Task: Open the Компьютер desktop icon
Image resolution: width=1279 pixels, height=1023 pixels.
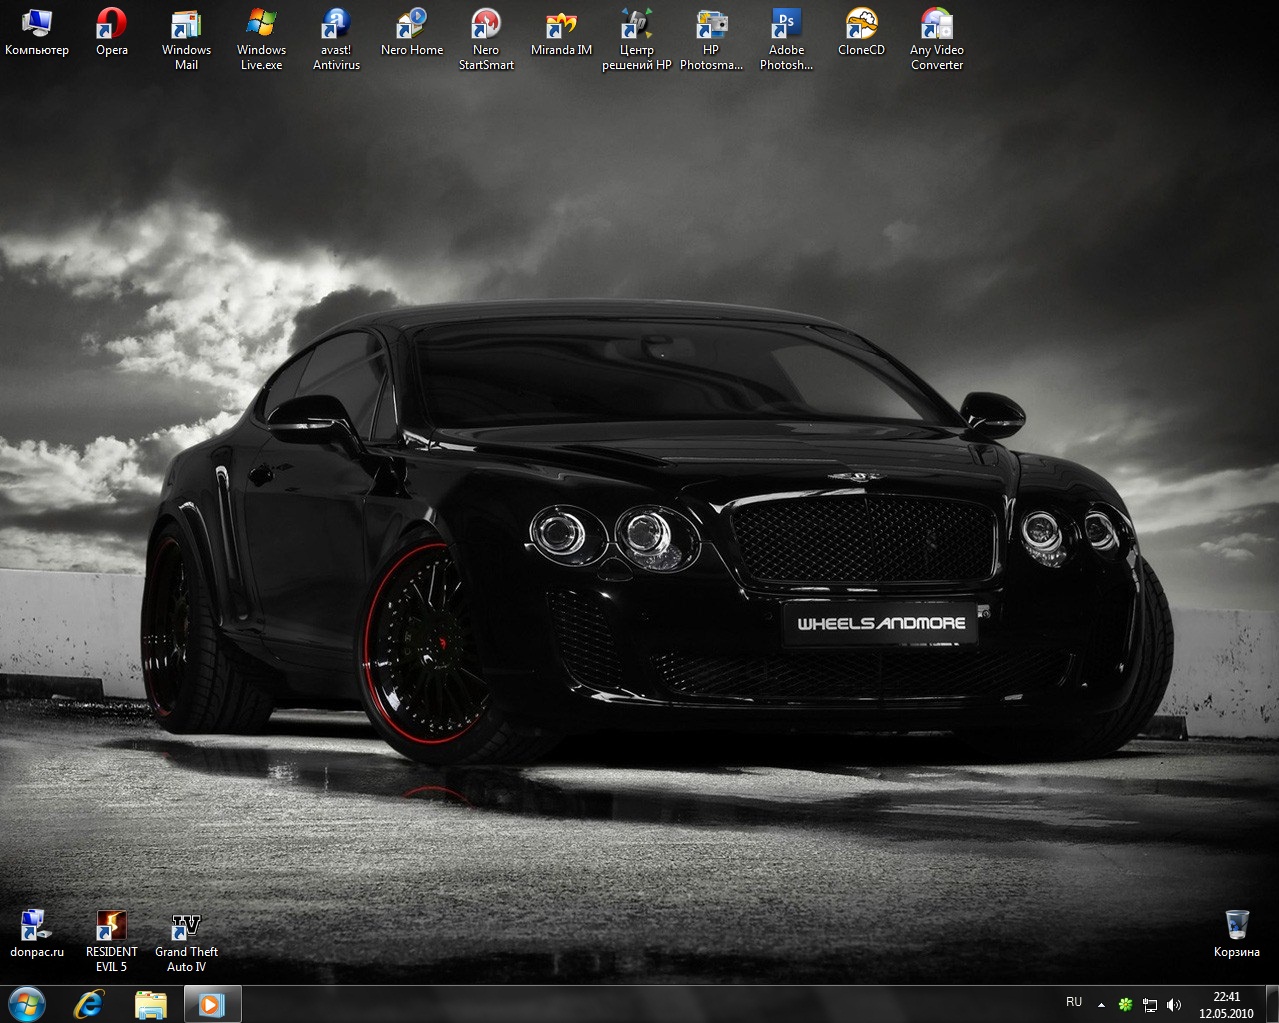Action: click(x=37, y=33)
